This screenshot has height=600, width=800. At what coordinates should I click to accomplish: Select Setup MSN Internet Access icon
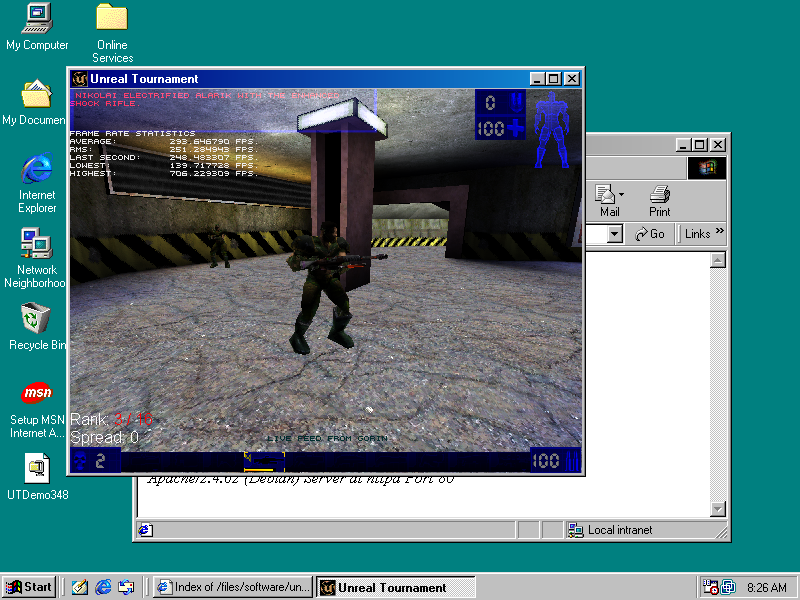pyautogui.click(x=37, y=410)
